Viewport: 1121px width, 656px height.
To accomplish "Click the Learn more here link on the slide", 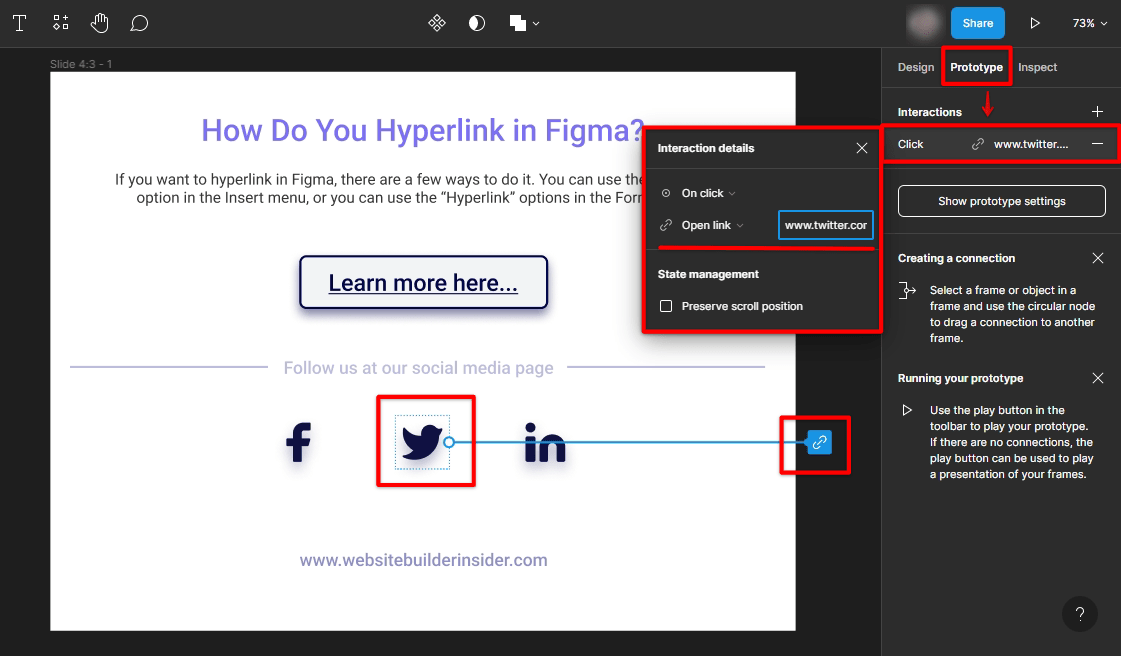I will click(423, 283).
